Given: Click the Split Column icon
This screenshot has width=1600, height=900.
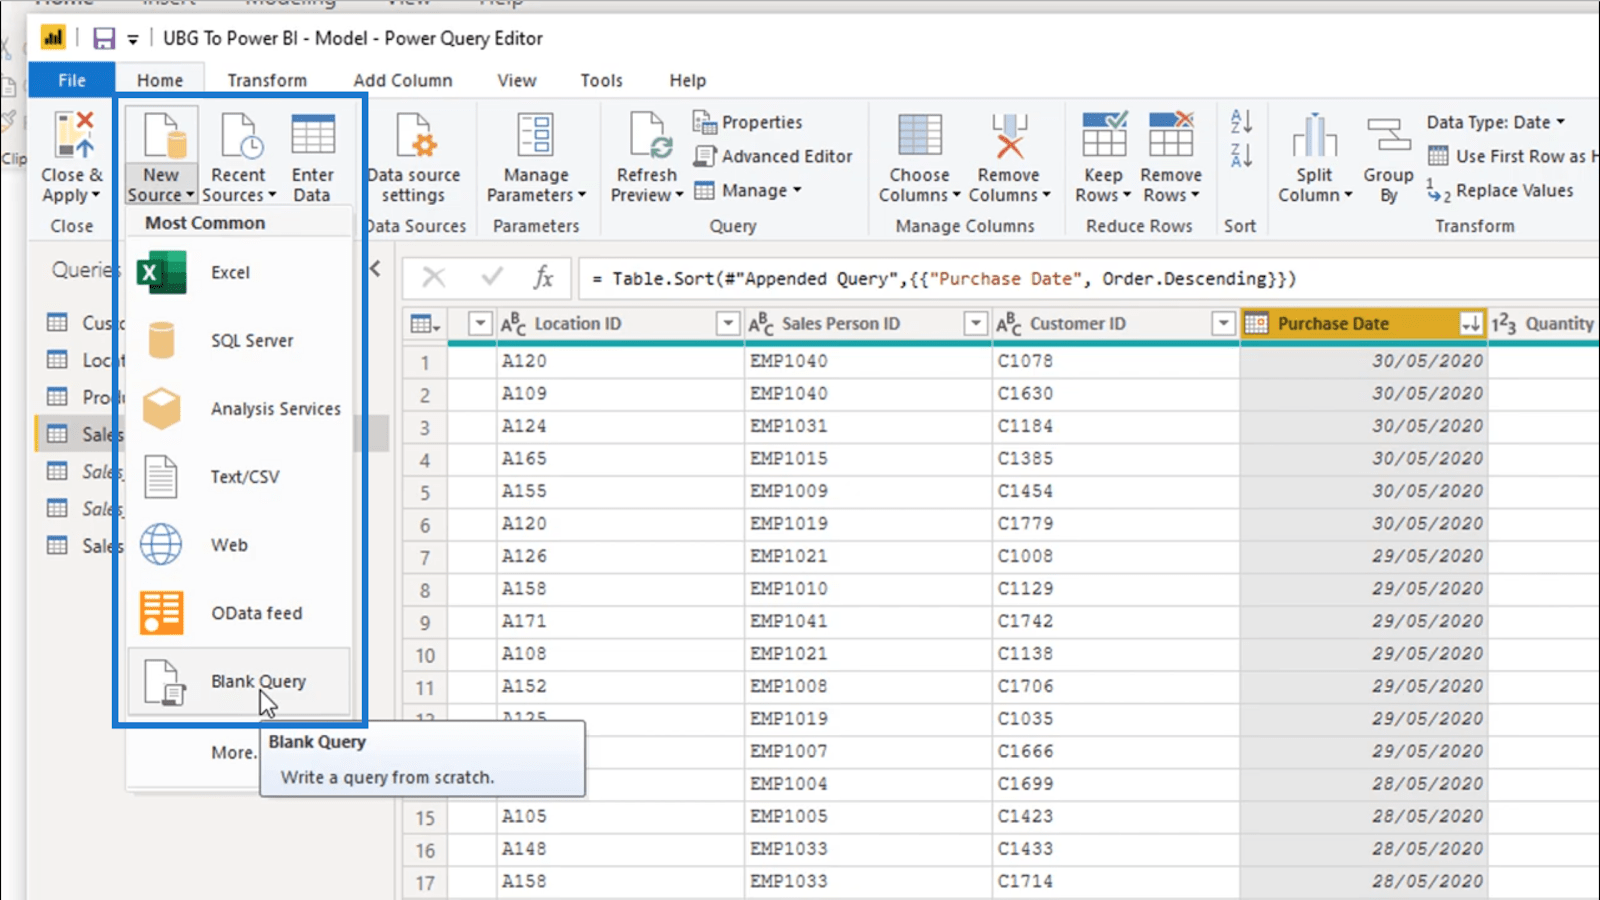Looking at the screenshot, I should [1314, 136].
